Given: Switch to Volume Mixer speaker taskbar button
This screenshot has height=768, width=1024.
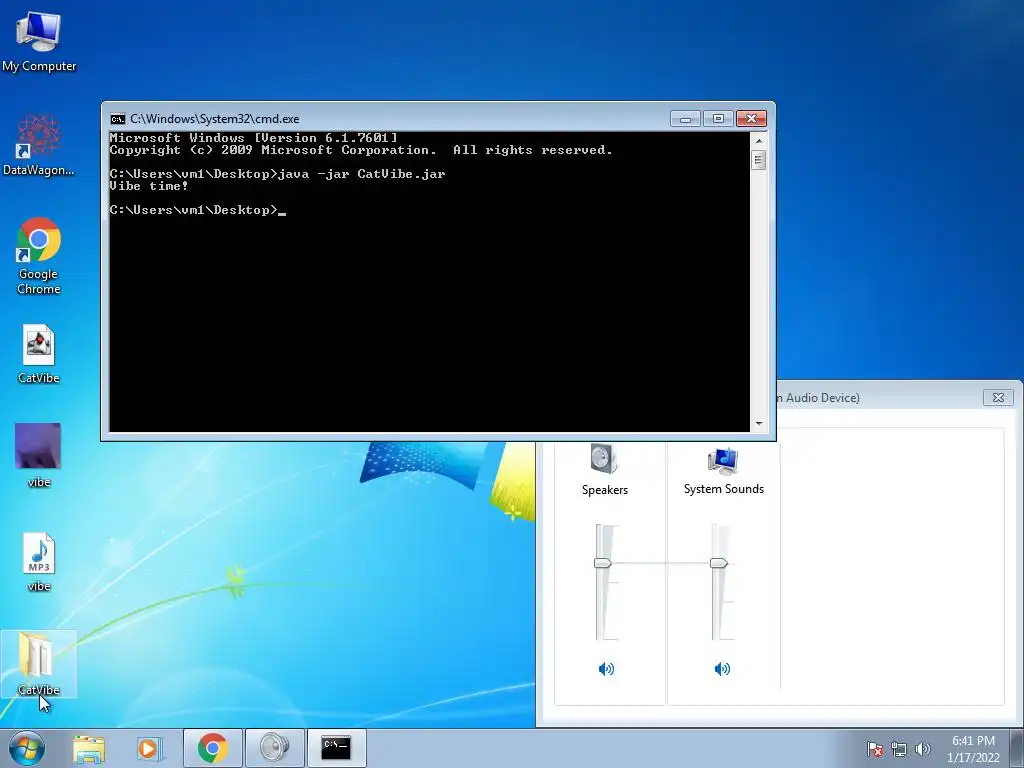Looking at the screenshot, I should click(x=274, y=748).
